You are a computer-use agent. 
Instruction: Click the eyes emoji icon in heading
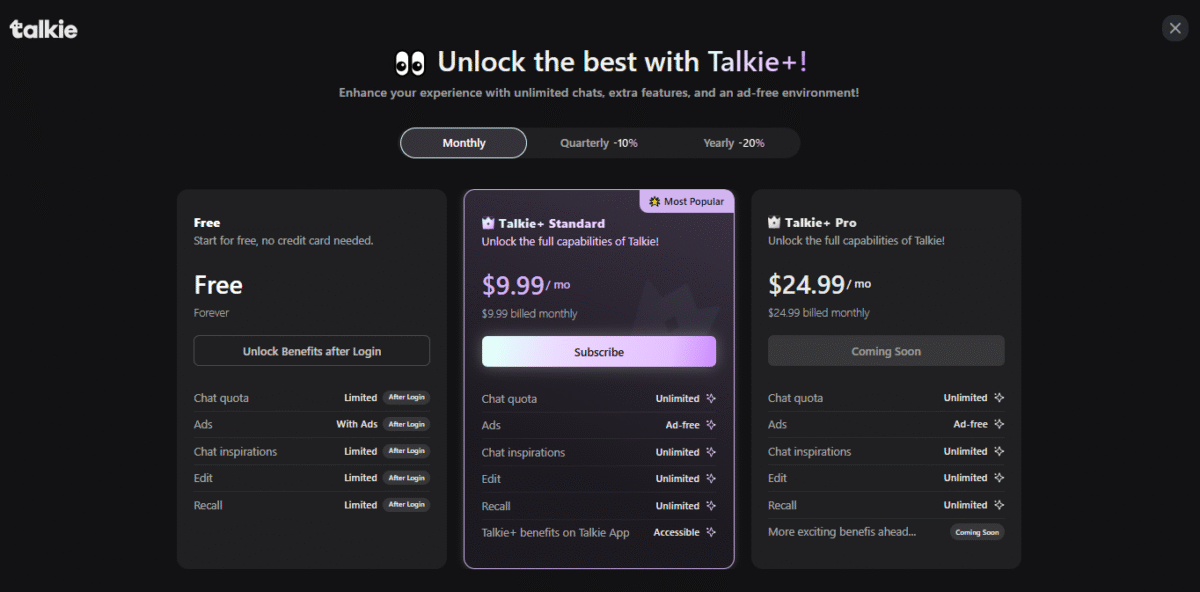click(410, 63)
